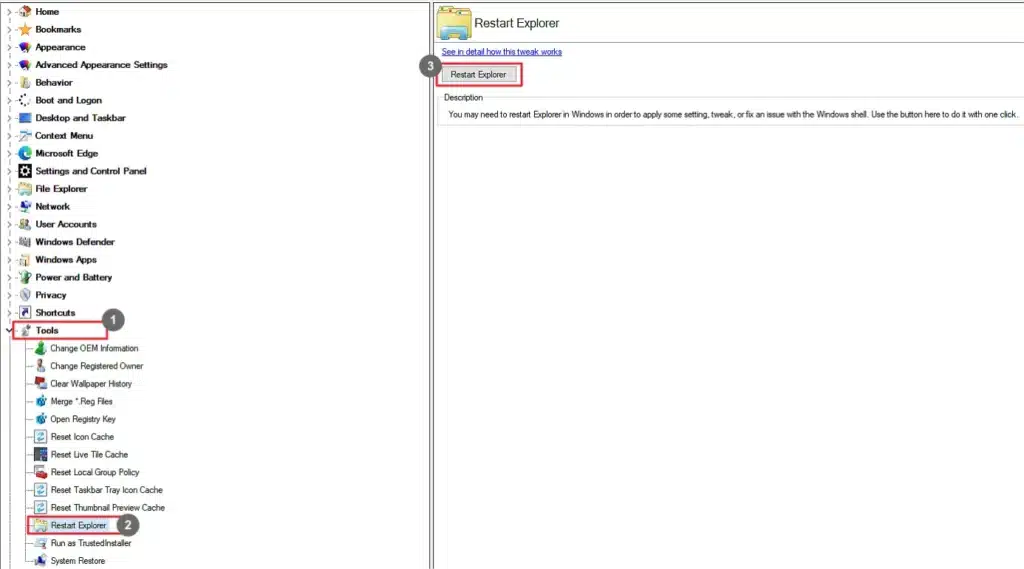Click the File Explorer folder icon

[25, 189]
